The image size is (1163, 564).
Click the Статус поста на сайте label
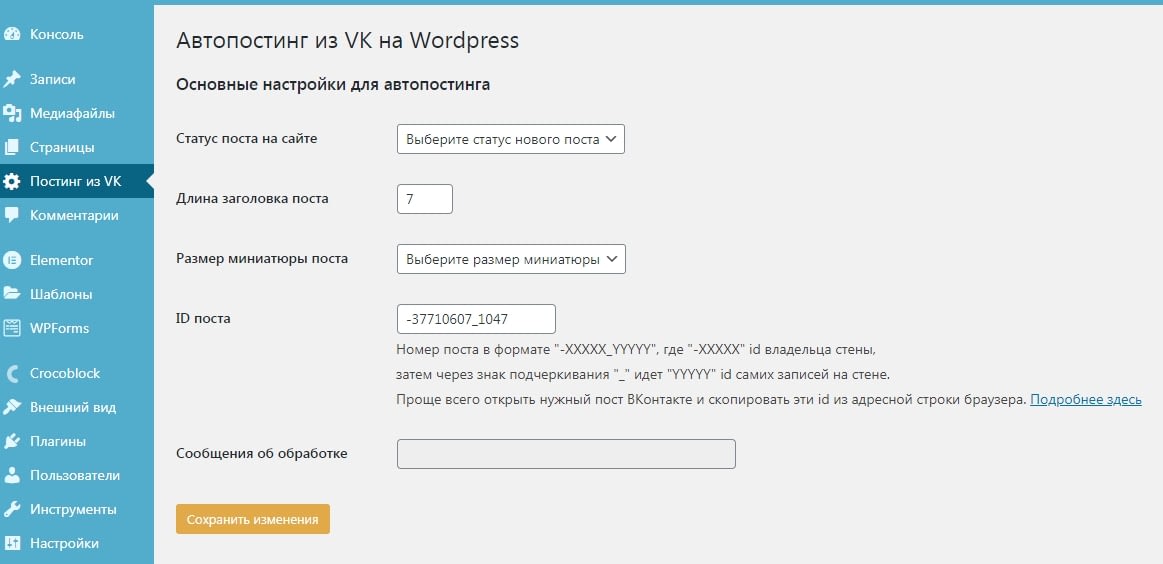click(x=247, y=138)
